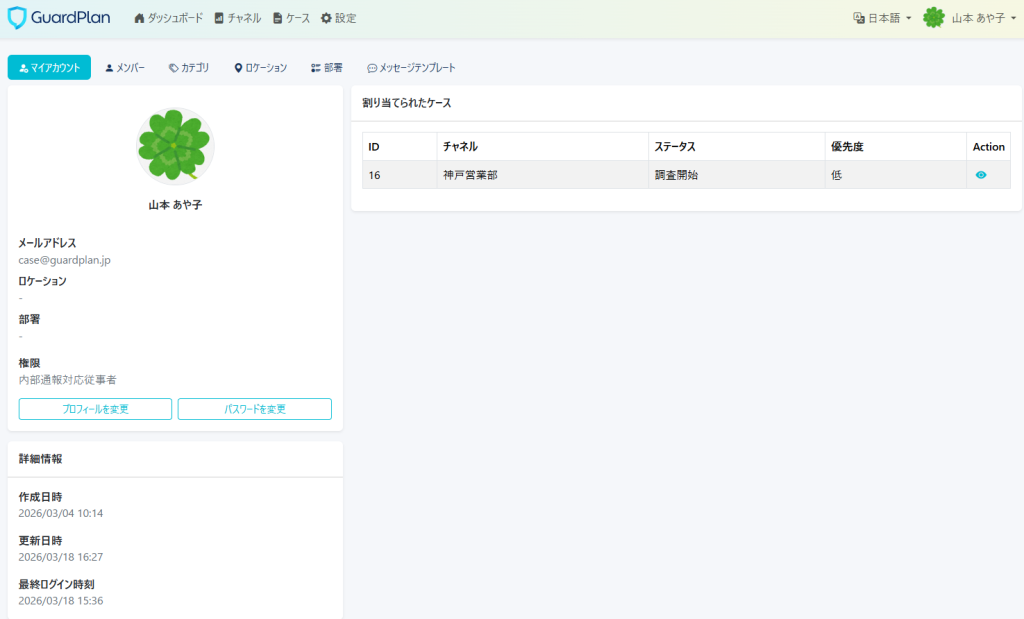Click the 優先度 column header
1024x619 pixels.
point(847,147)
